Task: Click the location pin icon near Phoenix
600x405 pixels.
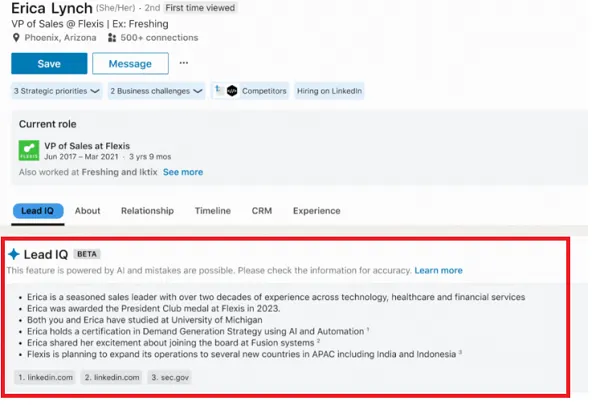Action: point(16,38)
